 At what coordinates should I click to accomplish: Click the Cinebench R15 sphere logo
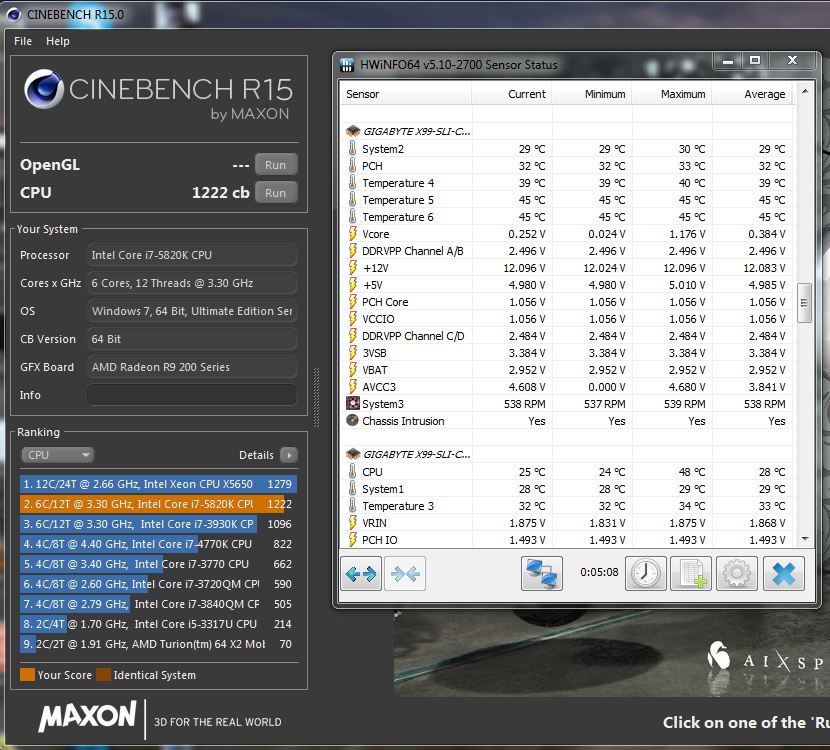[44, 89]
